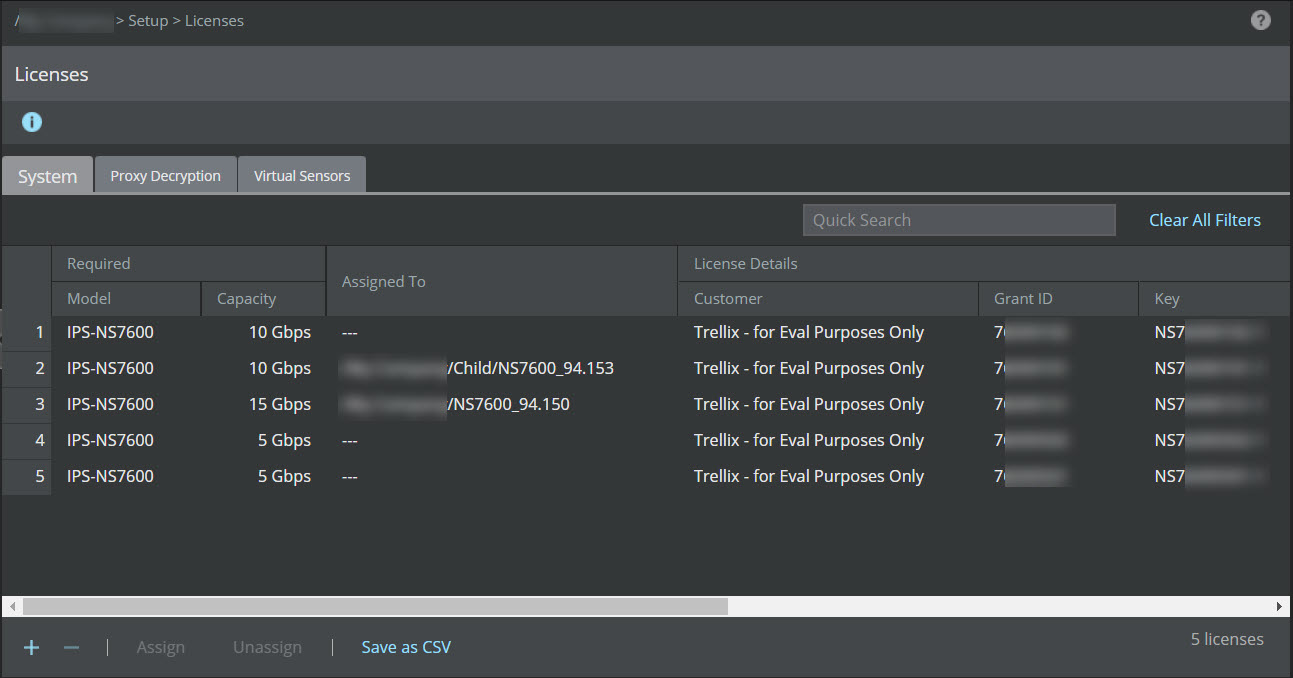
Task: Sort by the Capacity column header
Action: click(264, 298)
